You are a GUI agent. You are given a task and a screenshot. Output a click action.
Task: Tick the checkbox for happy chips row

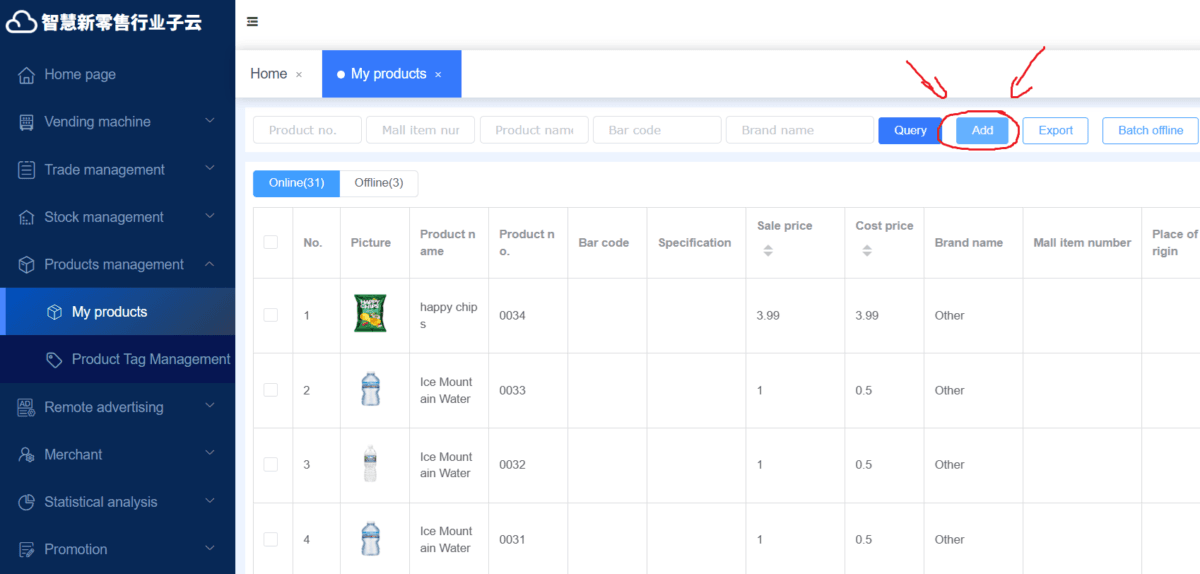click(x=271, y=315)
